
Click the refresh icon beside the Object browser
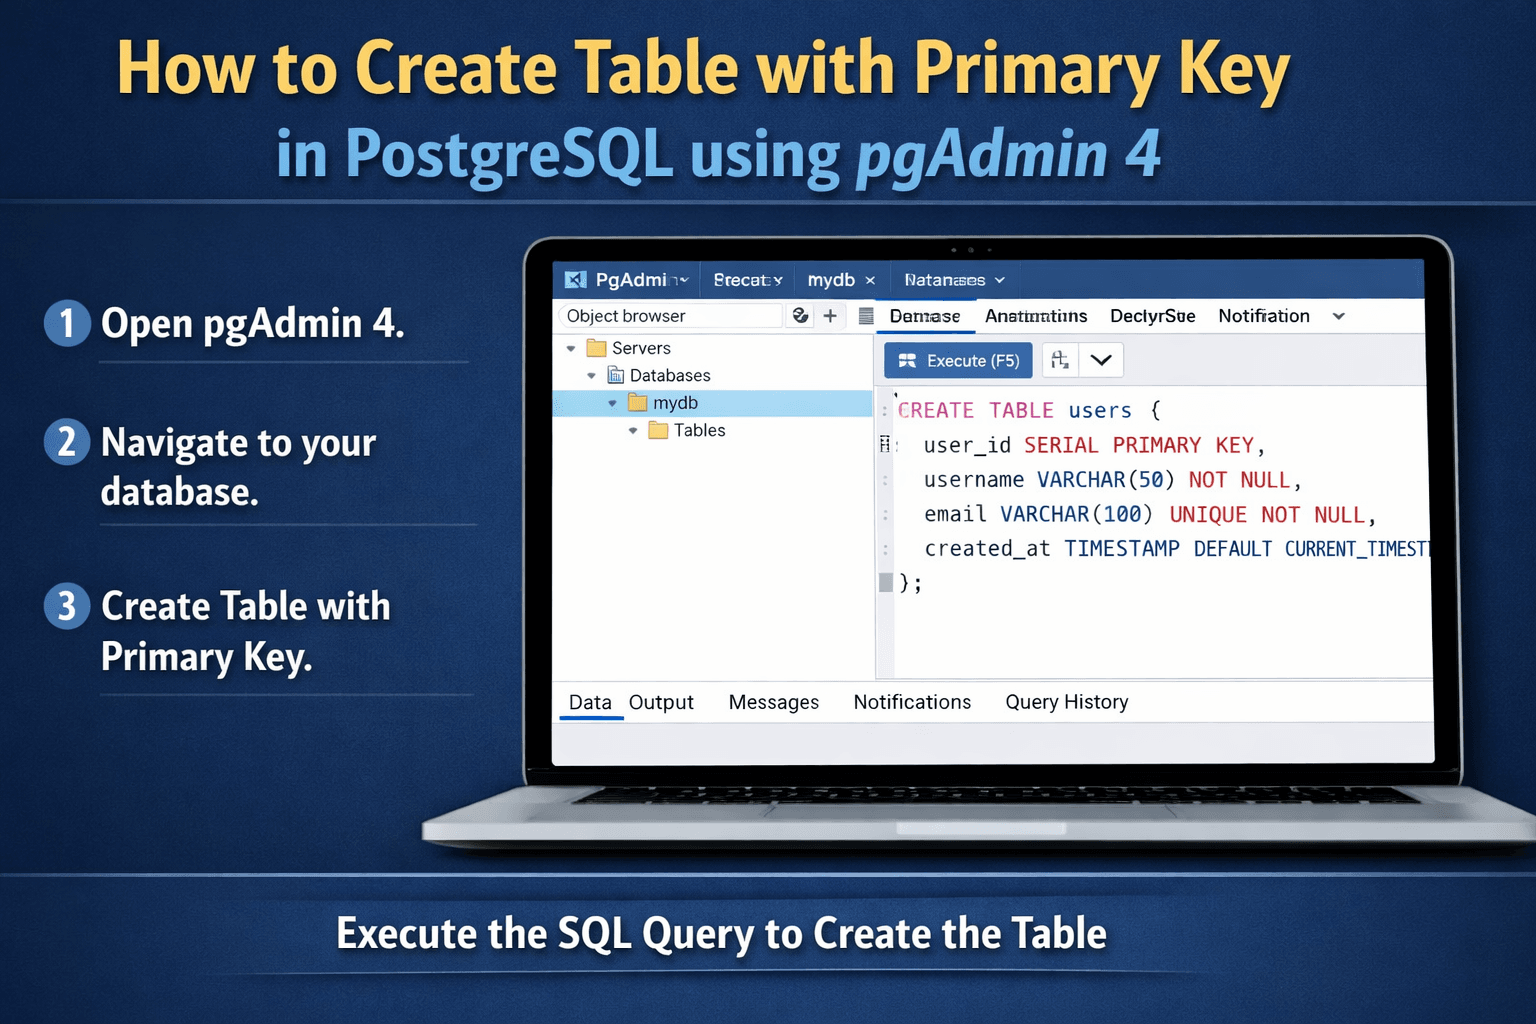tap(800, 315)
